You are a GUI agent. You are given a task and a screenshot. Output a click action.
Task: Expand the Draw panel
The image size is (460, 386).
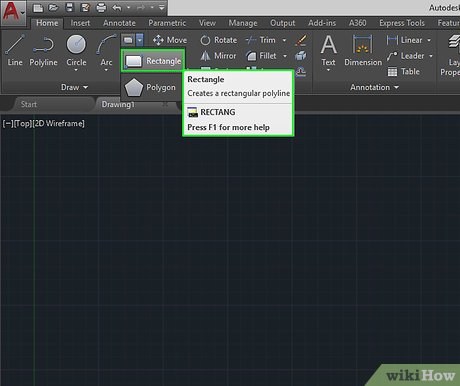(74, 87)
